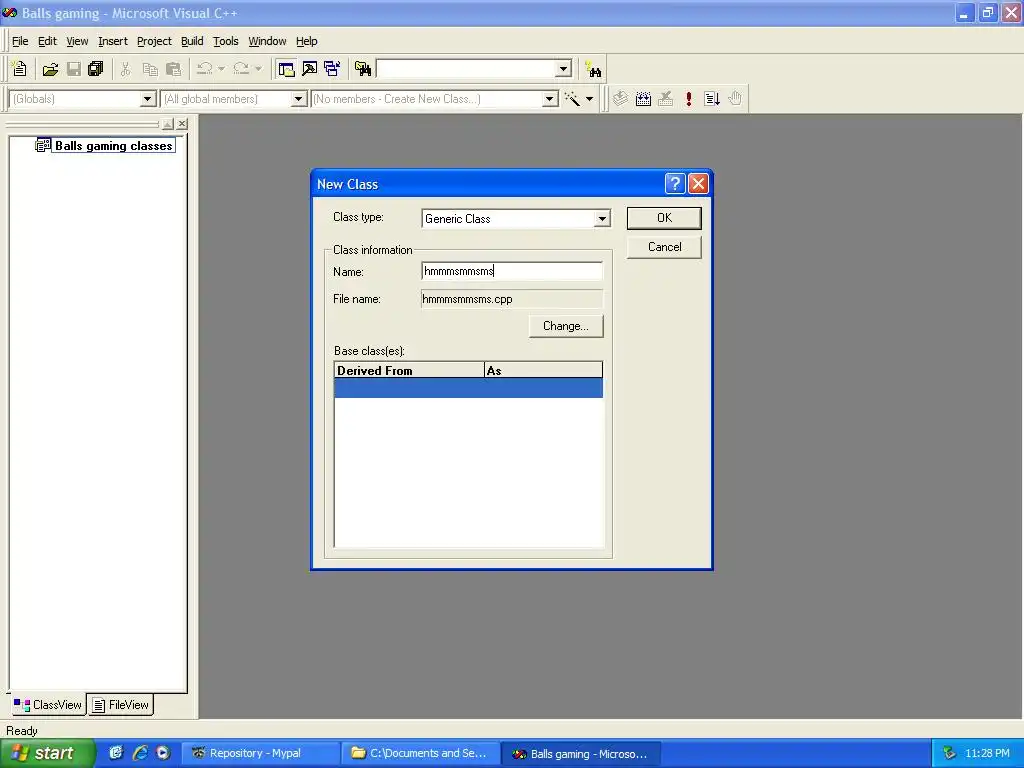
Task: Click the Stop Build icon
Action: click(x=665, y=99)
